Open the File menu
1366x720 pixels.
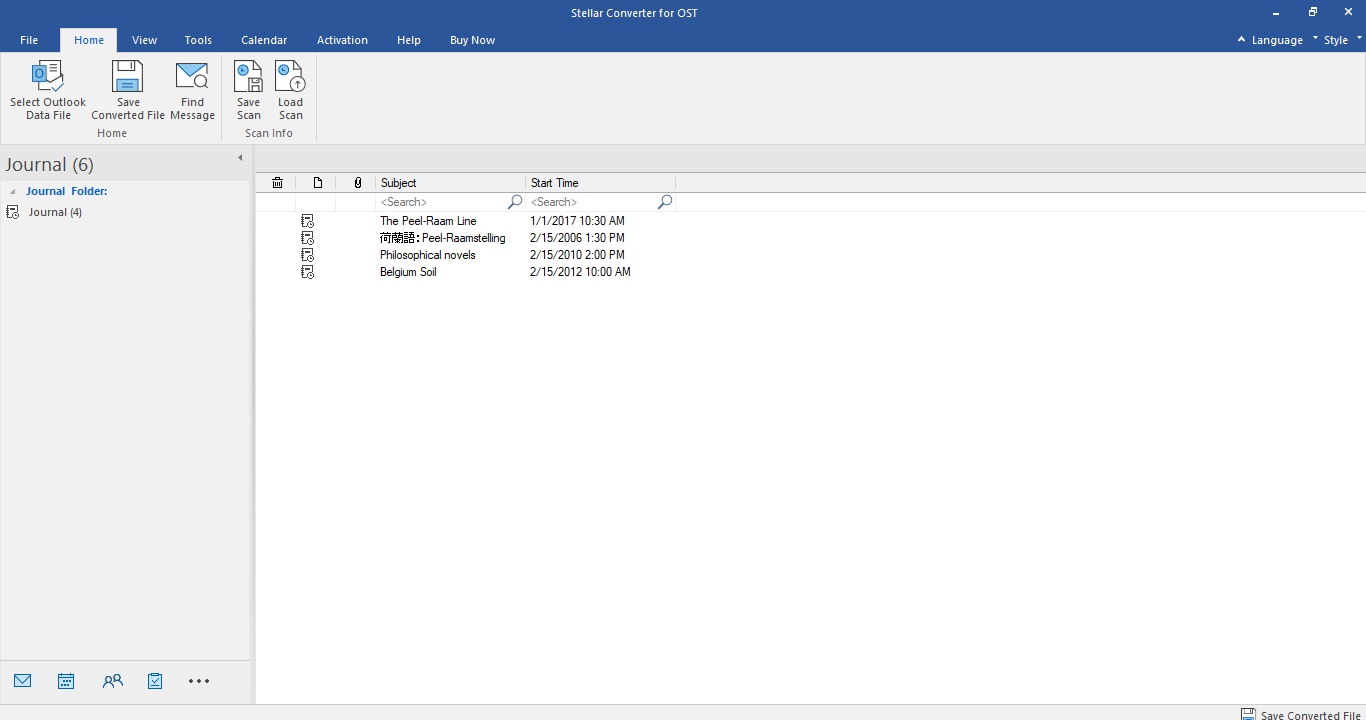click(x=29, y=40)
